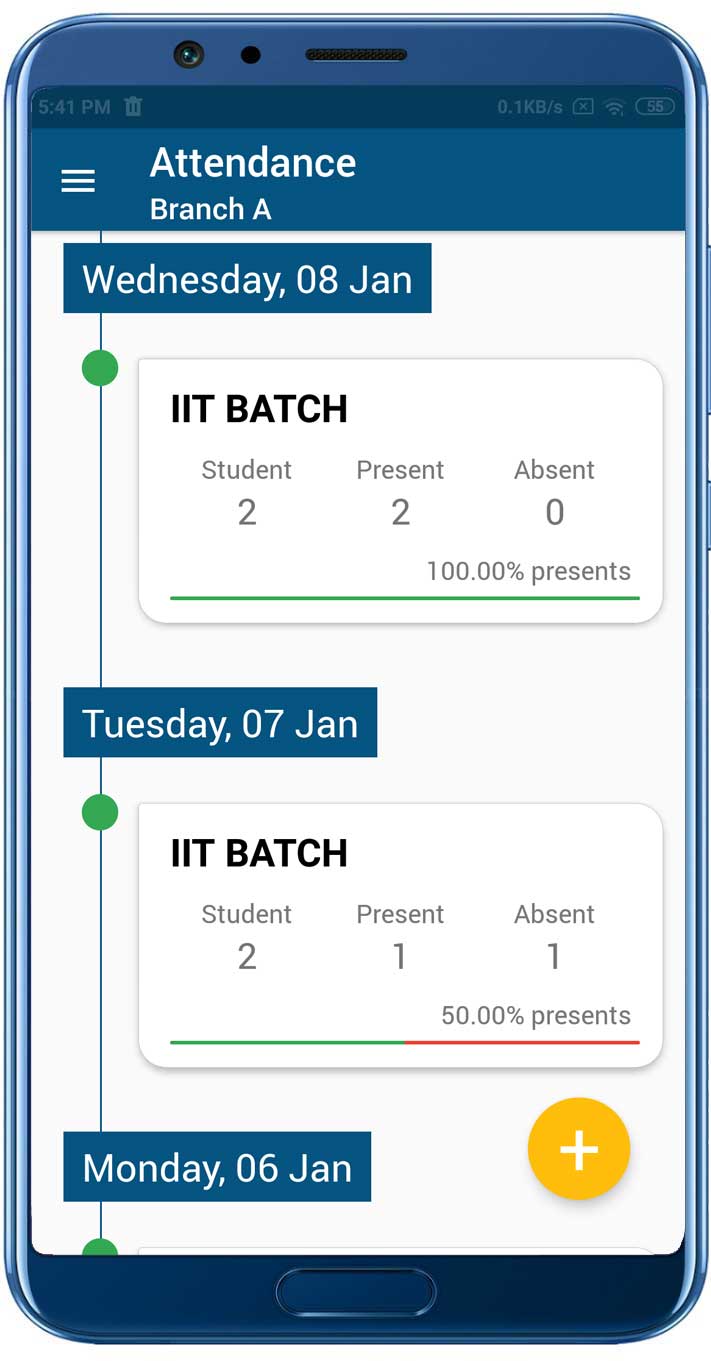Tap the trash icon in the status bar

134,107
